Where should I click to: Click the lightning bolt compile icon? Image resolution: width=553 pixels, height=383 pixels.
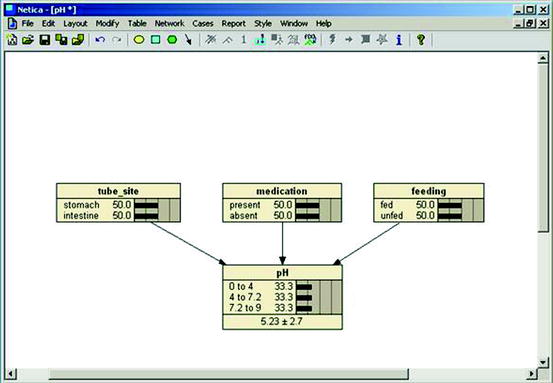(x=332, y=39)
